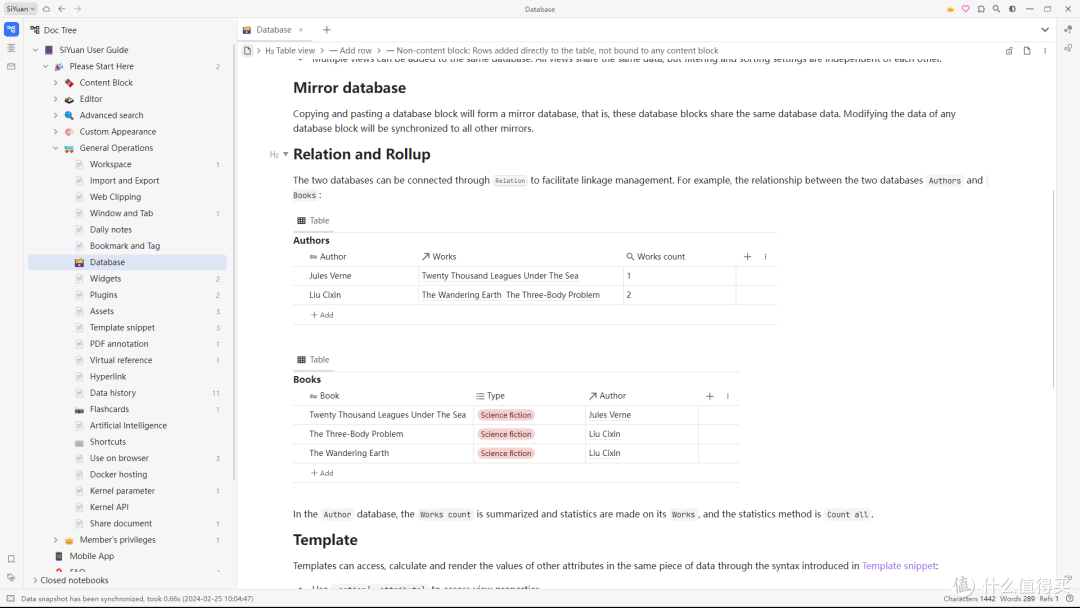Open the Template snippet link
This screenshot has width=1080, height=608.
tap(899, 566)
